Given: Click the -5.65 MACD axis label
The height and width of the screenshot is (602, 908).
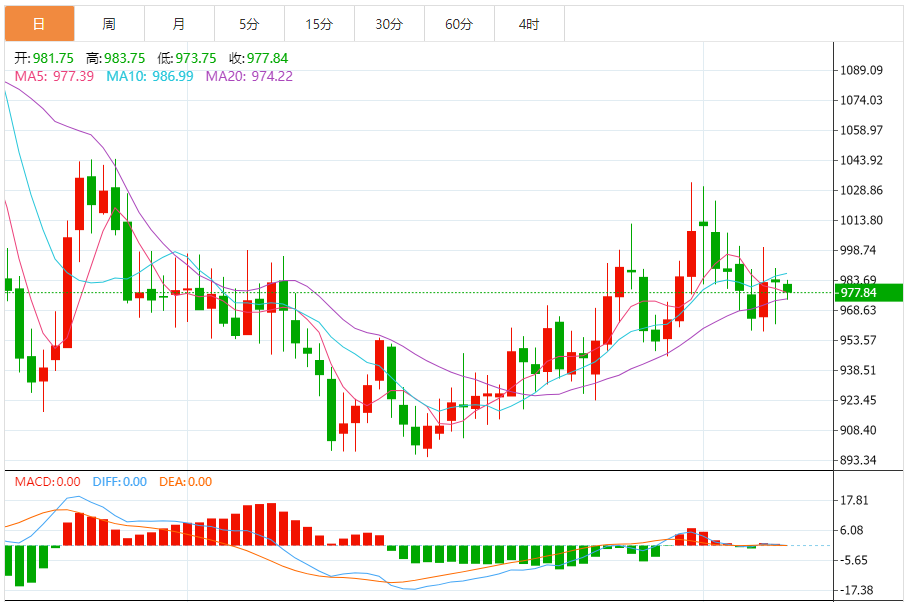Looking at the screenshot, I should coord(852,560).
